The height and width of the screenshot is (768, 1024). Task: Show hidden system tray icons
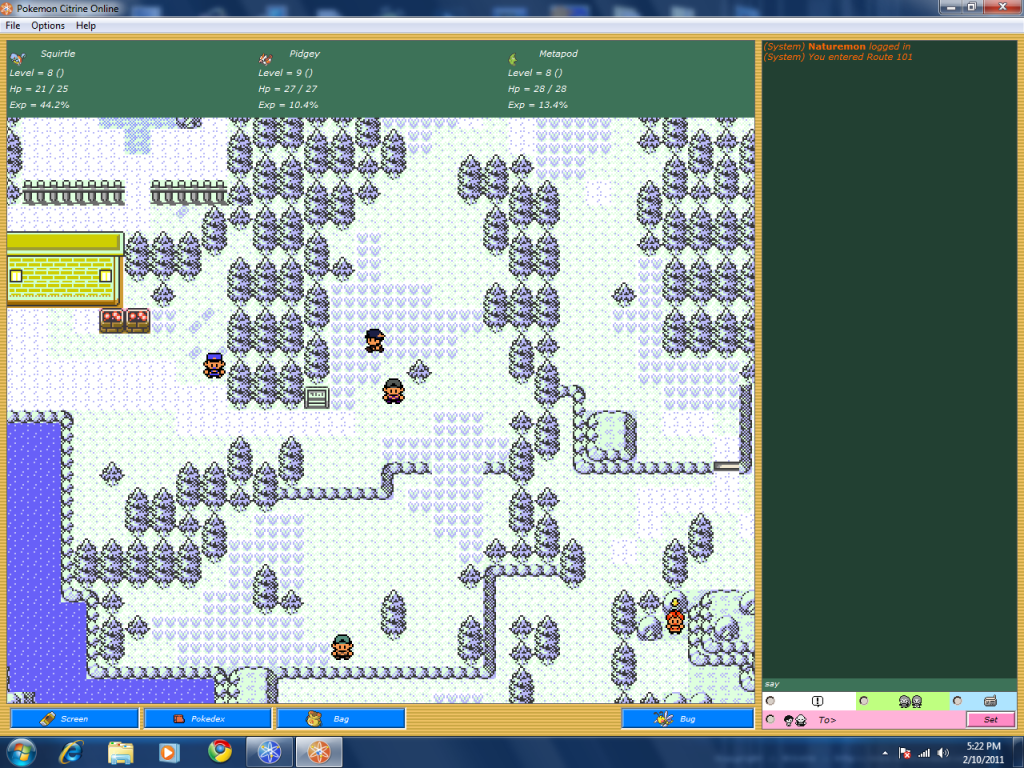(x=884, y=752)
